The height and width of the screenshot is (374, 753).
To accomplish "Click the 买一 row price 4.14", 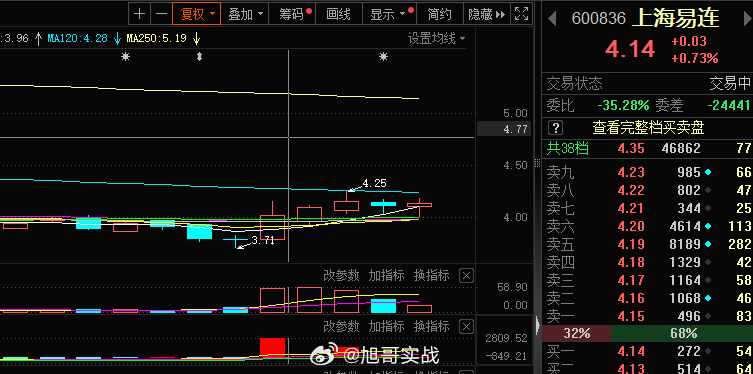I will [631, 352].
